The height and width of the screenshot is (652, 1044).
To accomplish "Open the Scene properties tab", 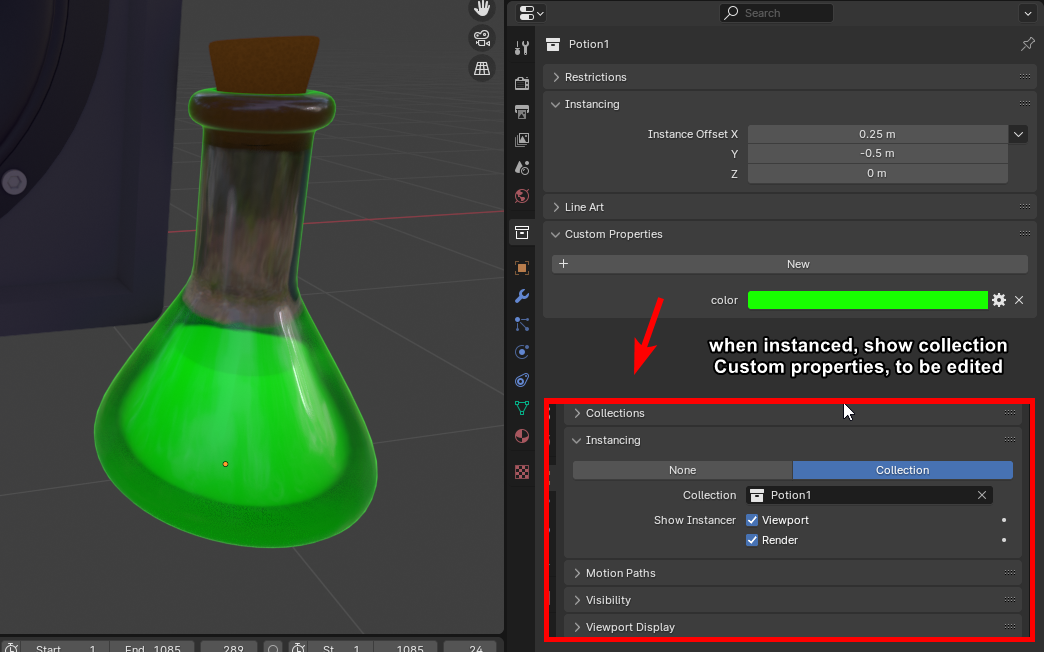I will point(522,167).
